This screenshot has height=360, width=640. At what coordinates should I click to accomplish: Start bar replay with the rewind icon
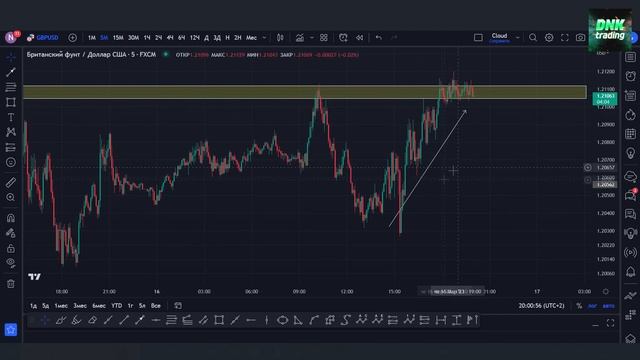coord(359,38)
